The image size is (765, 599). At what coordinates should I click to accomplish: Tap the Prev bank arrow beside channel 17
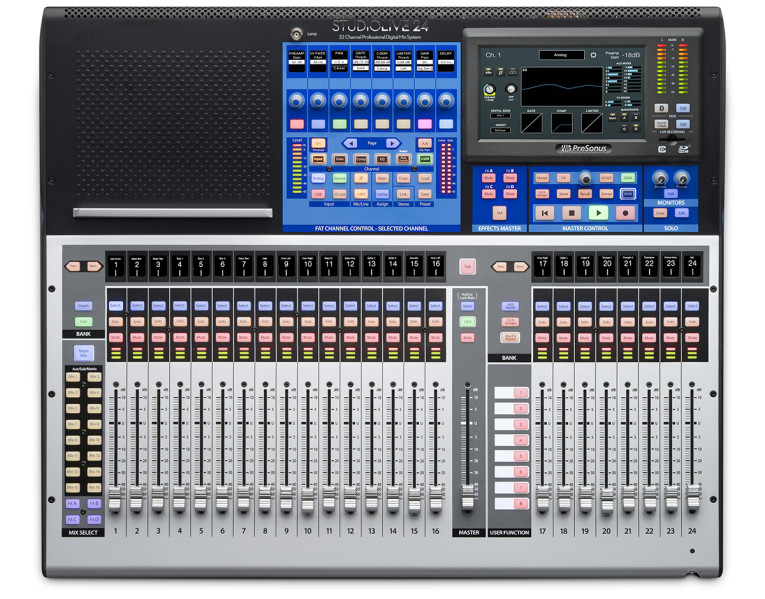tap(500, 267)
